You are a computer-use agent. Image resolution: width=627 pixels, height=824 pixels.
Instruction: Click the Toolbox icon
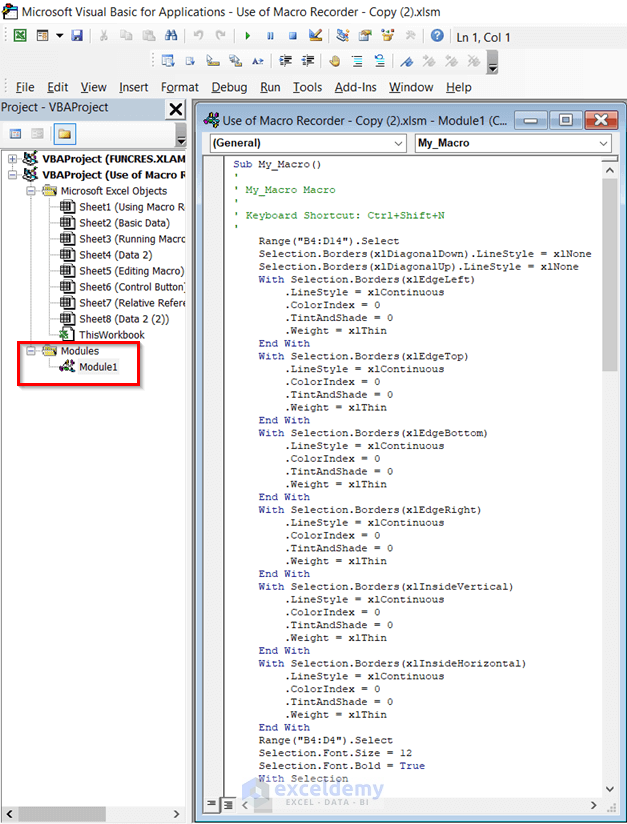click(x=410, y=36)
